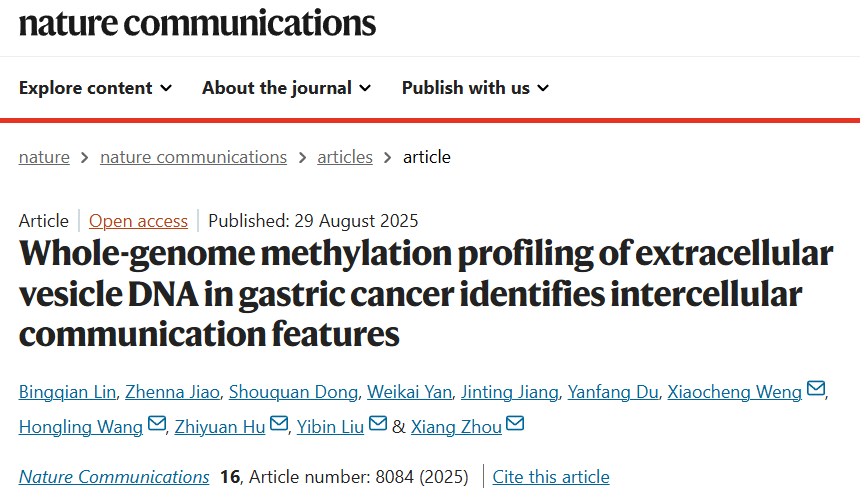Click the Cite this article link
This screenshot has height=500, width=860.
[551, 477]
